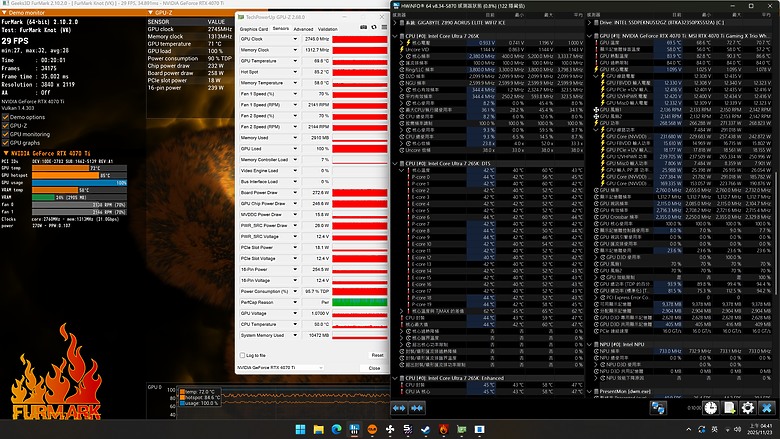Click HWiNFO settings gear icon
The width and height of the screenshot is (780, 439).
click(748, 408)
